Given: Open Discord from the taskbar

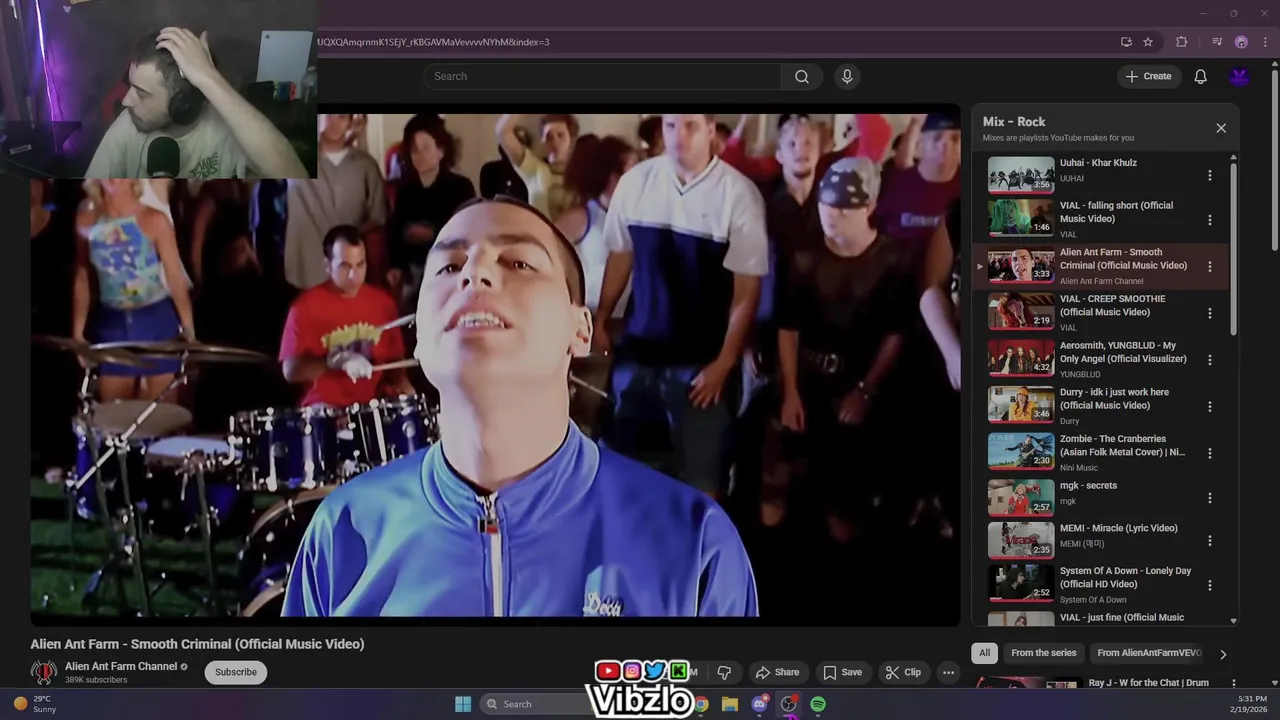Looking at the screenshot, I should click(x=759, y=704).
